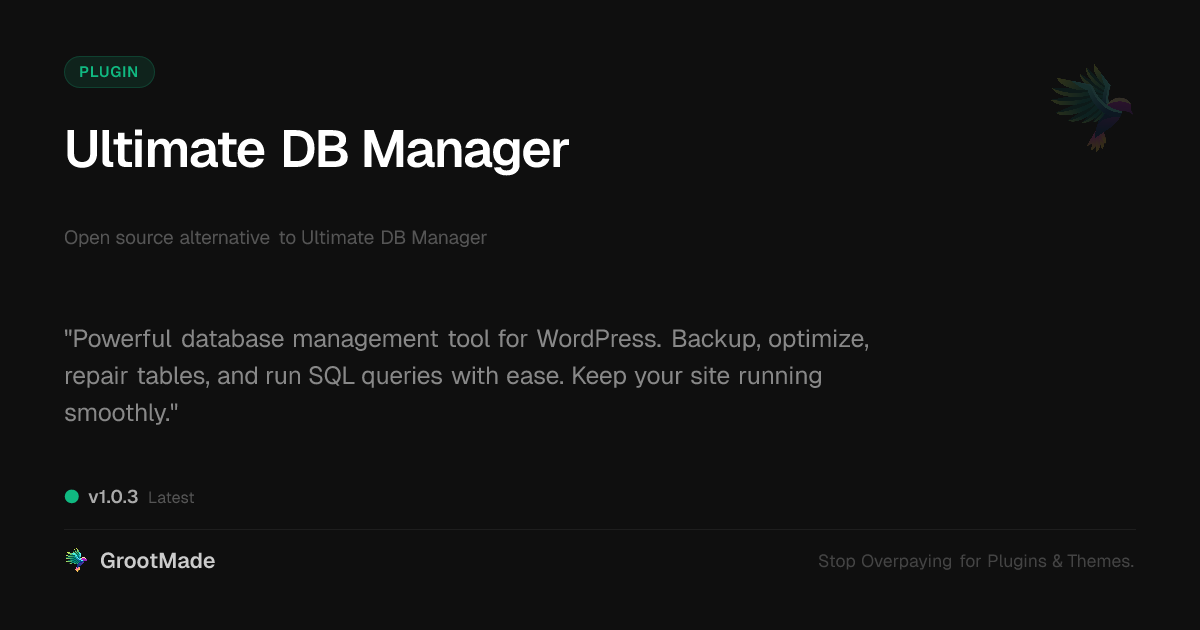Click "Plugins & Themes" in the footer tagline
Screen dimensions: 1200x630
1059,561
